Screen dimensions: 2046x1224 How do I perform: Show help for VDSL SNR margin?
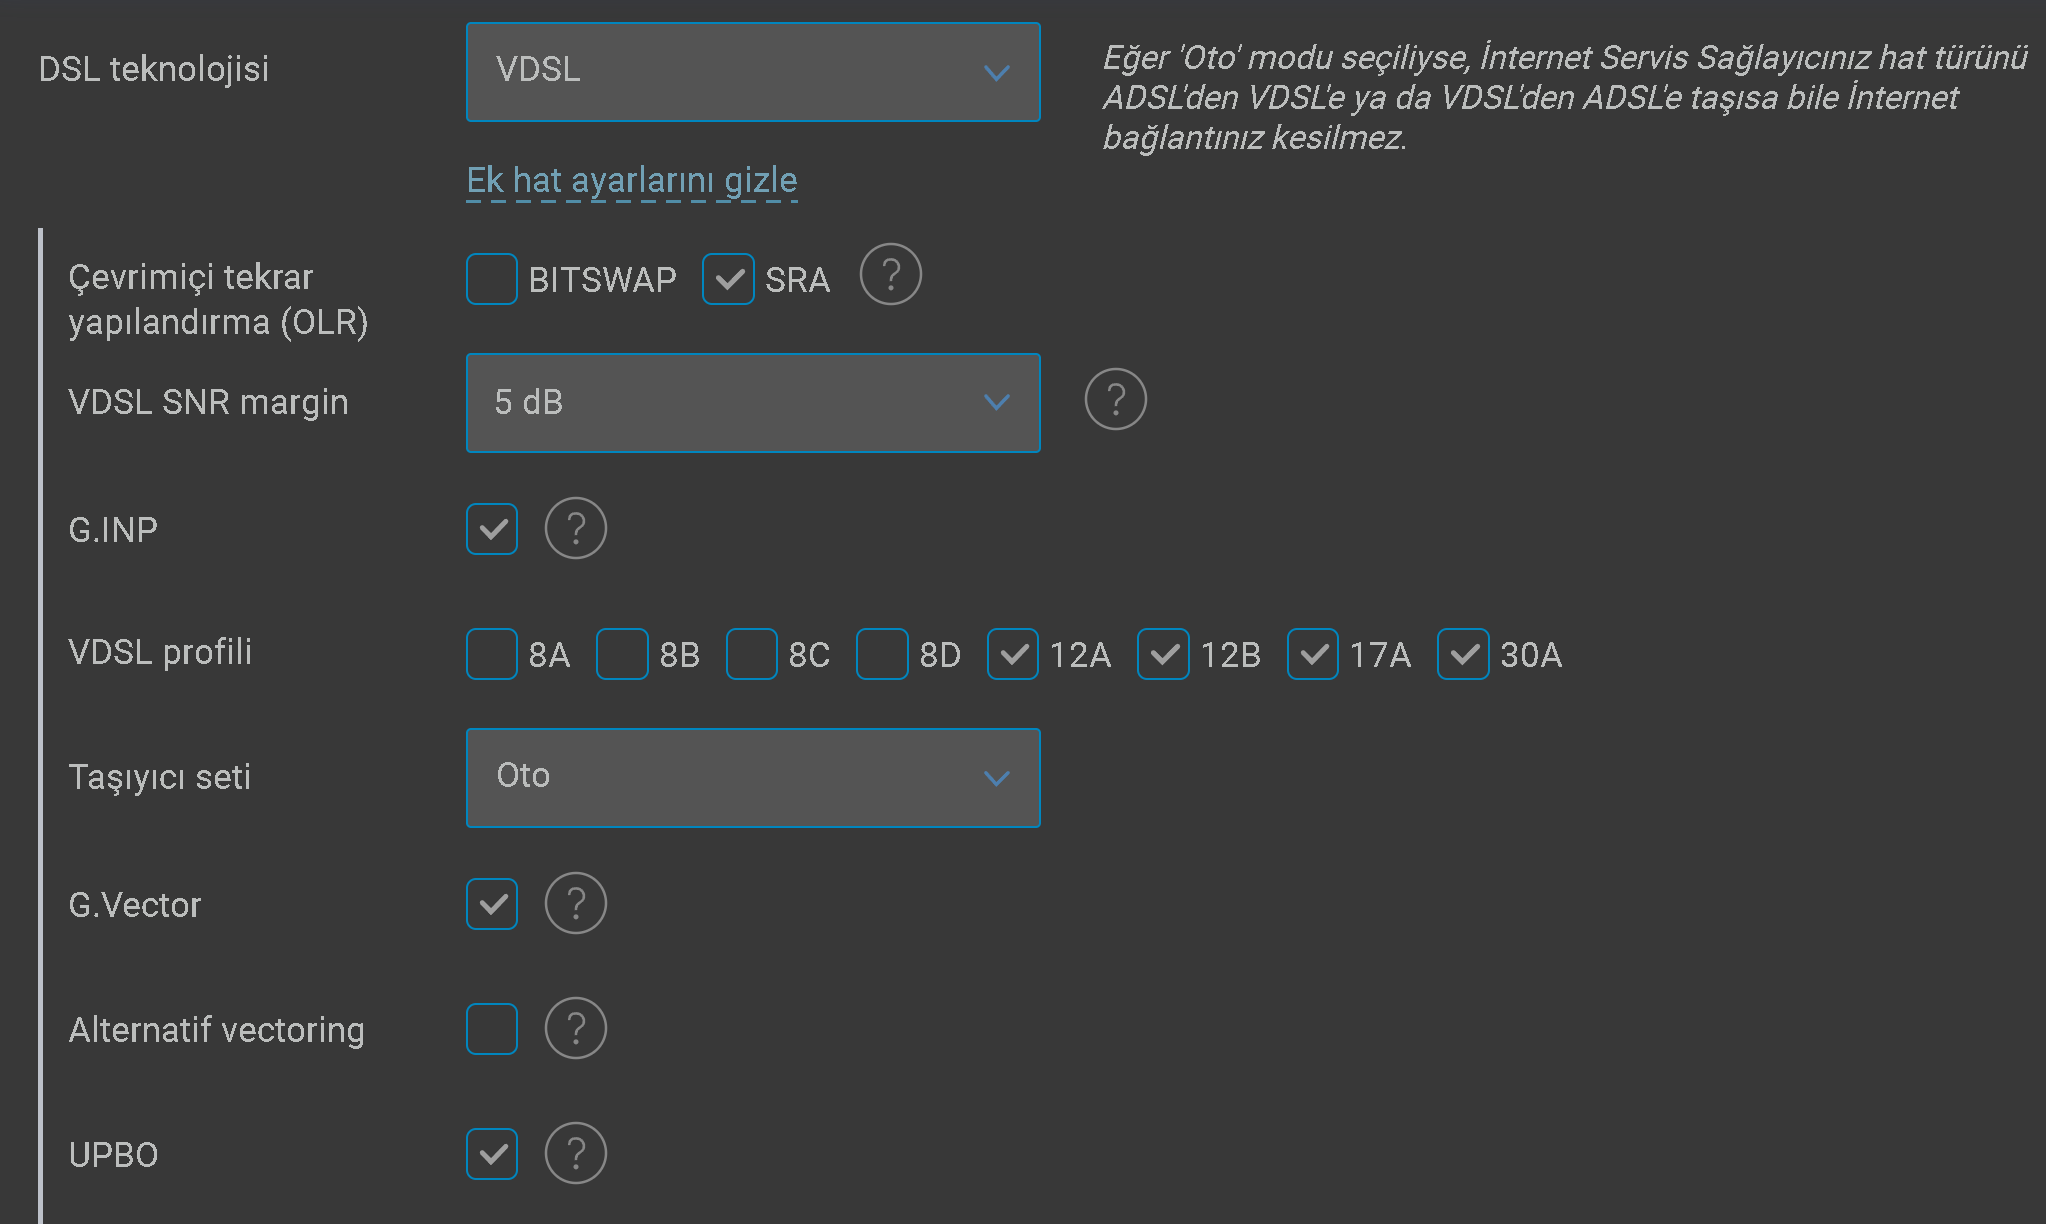1115,400
